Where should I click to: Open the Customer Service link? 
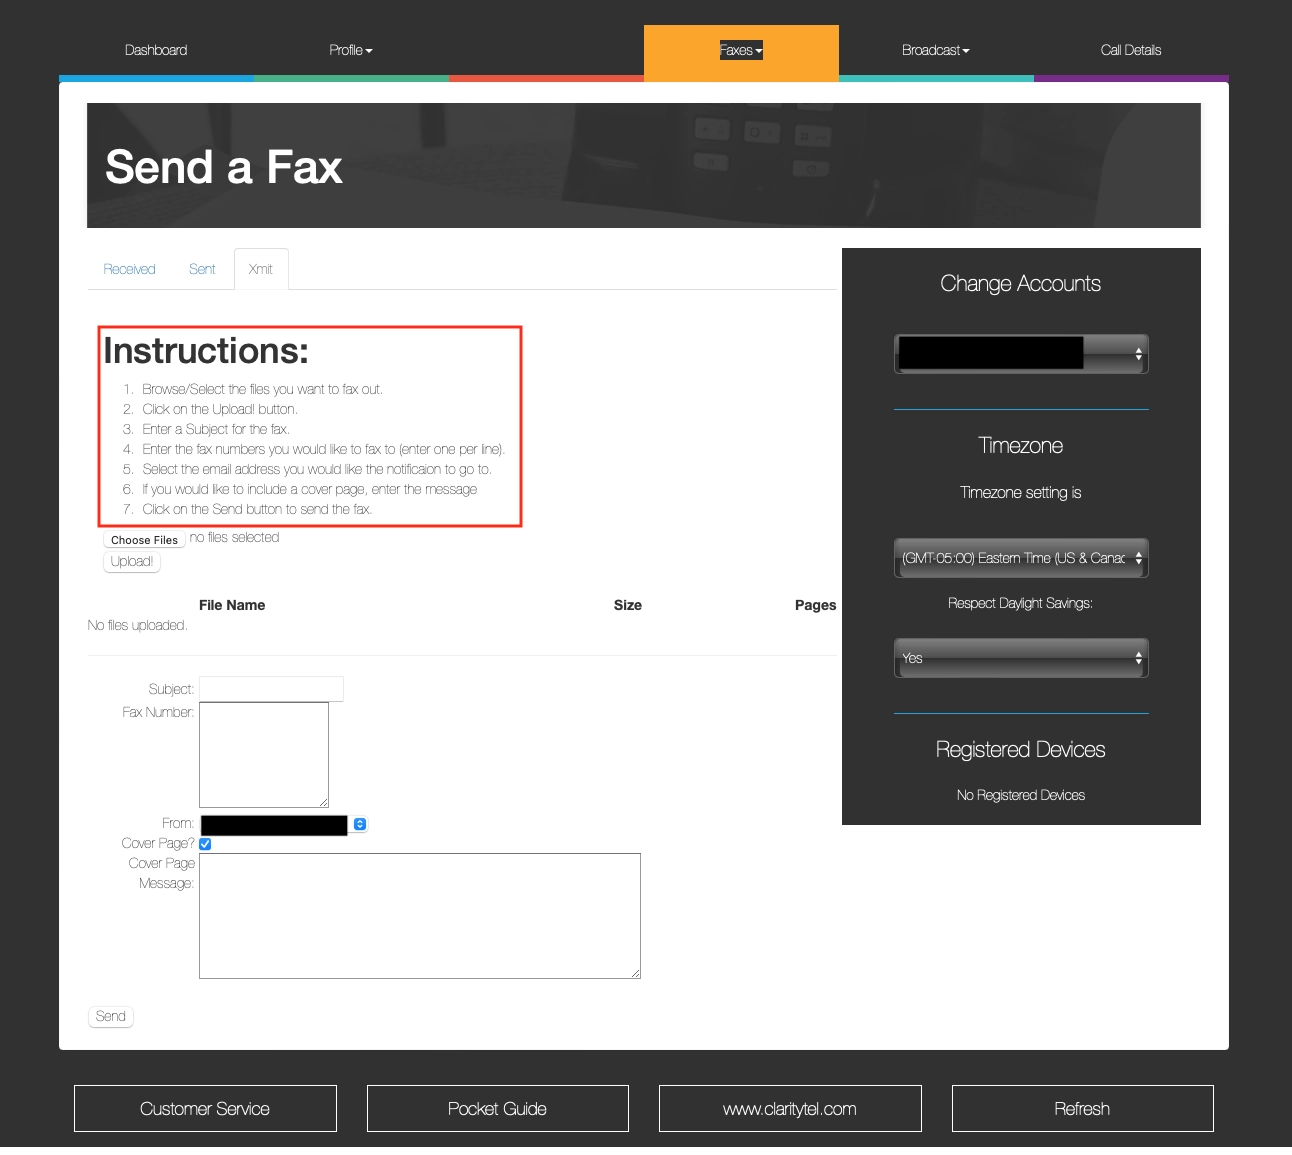coord(205,1109)
